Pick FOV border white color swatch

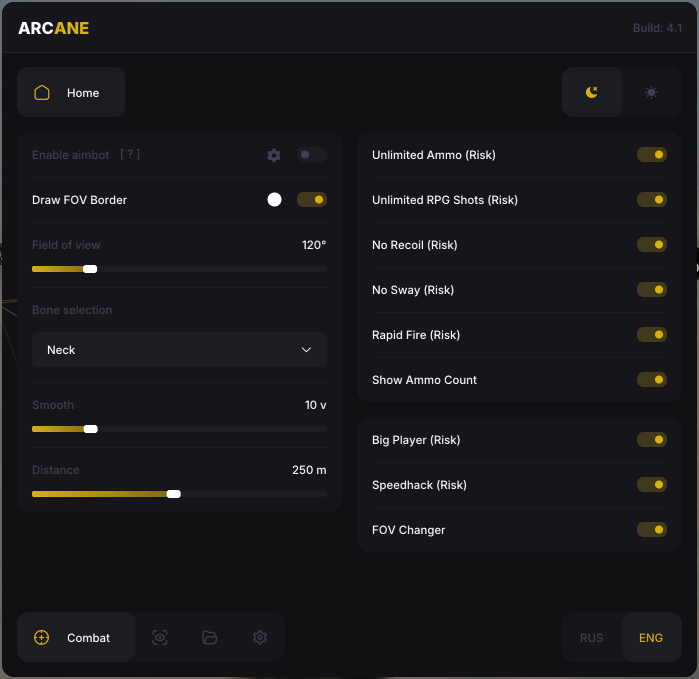pyautogui.click(x=274, y=200)
